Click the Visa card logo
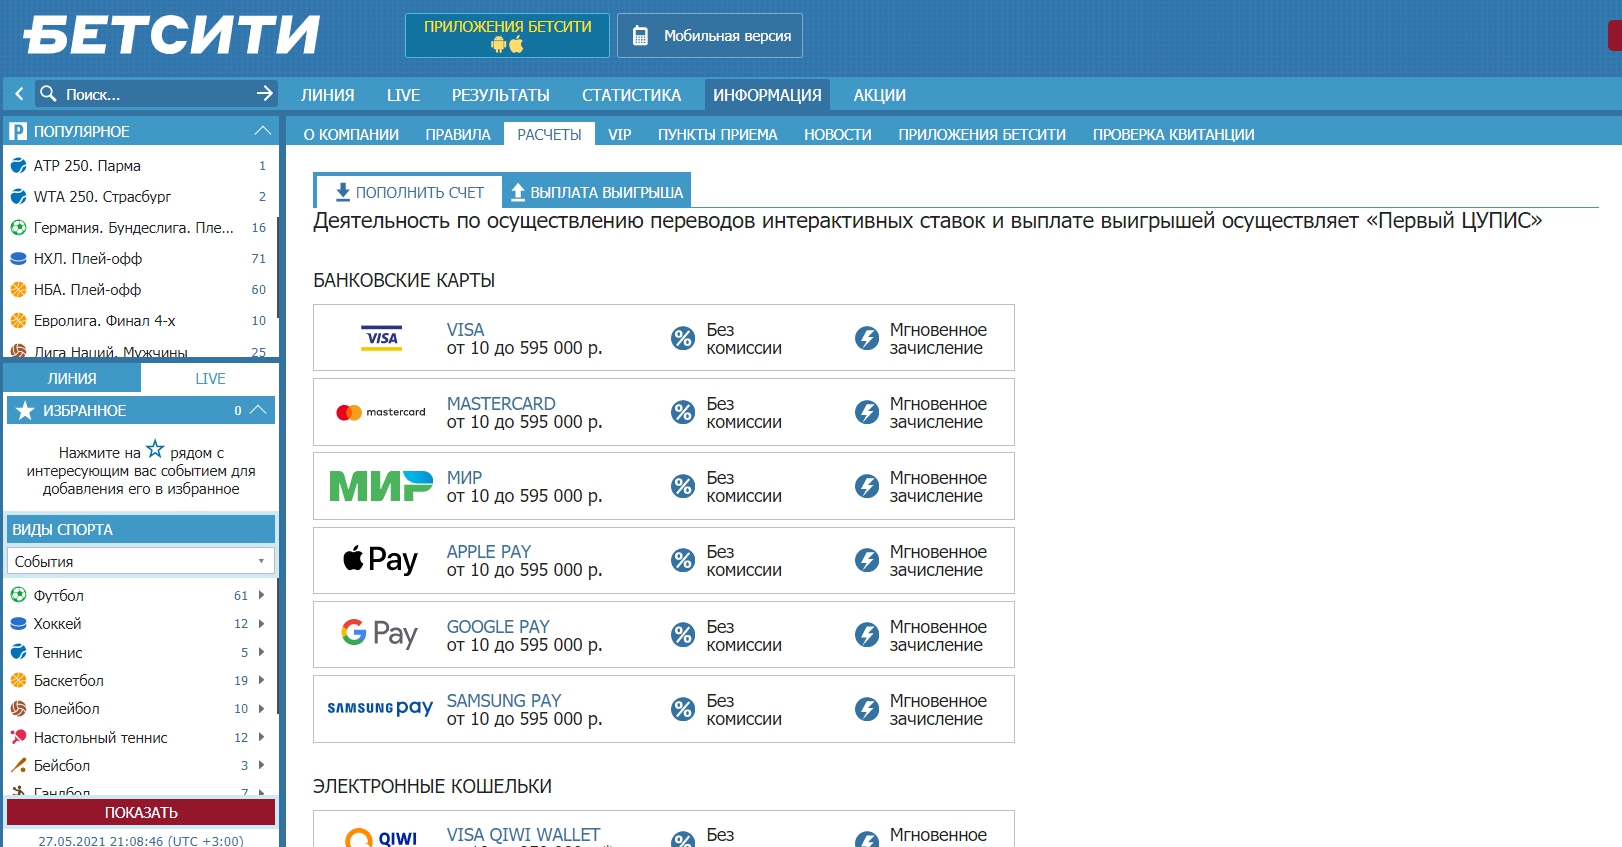 pyautogui.click(x=381, y=338)
